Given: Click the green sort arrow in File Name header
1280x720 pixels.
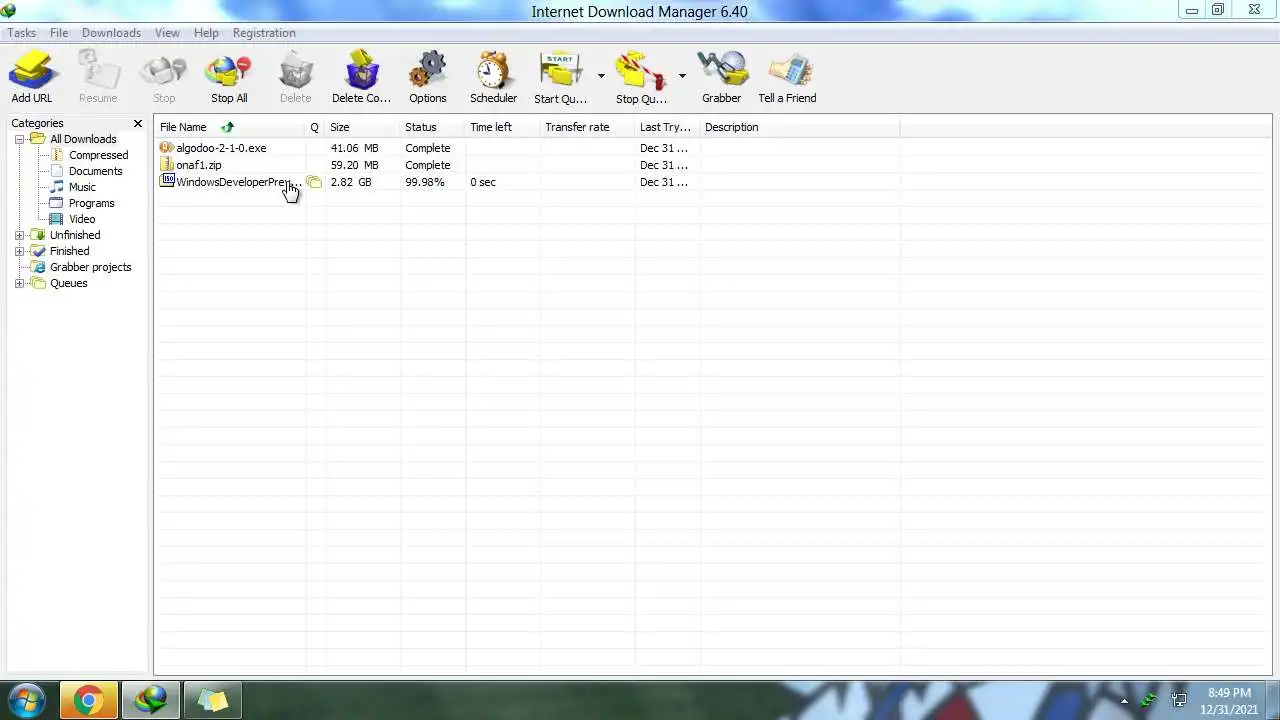Looking at the screenshot, I should pyautogui.click(x=227, y=127).
